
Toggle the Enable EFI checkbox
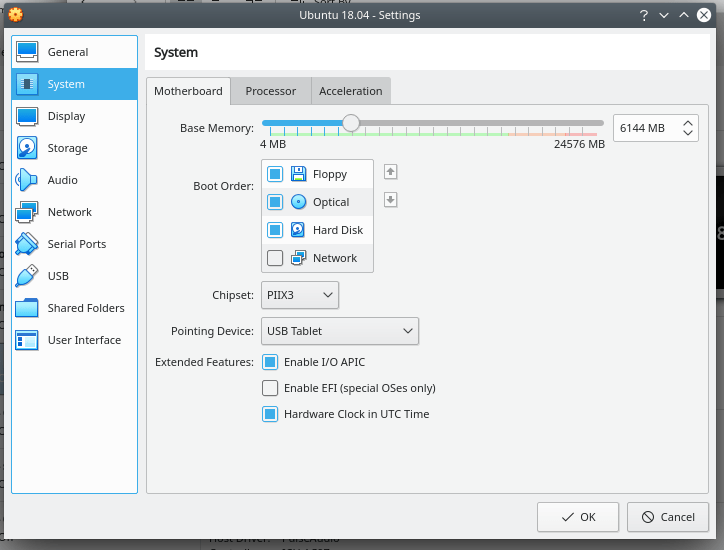click(x=270, y=388)
